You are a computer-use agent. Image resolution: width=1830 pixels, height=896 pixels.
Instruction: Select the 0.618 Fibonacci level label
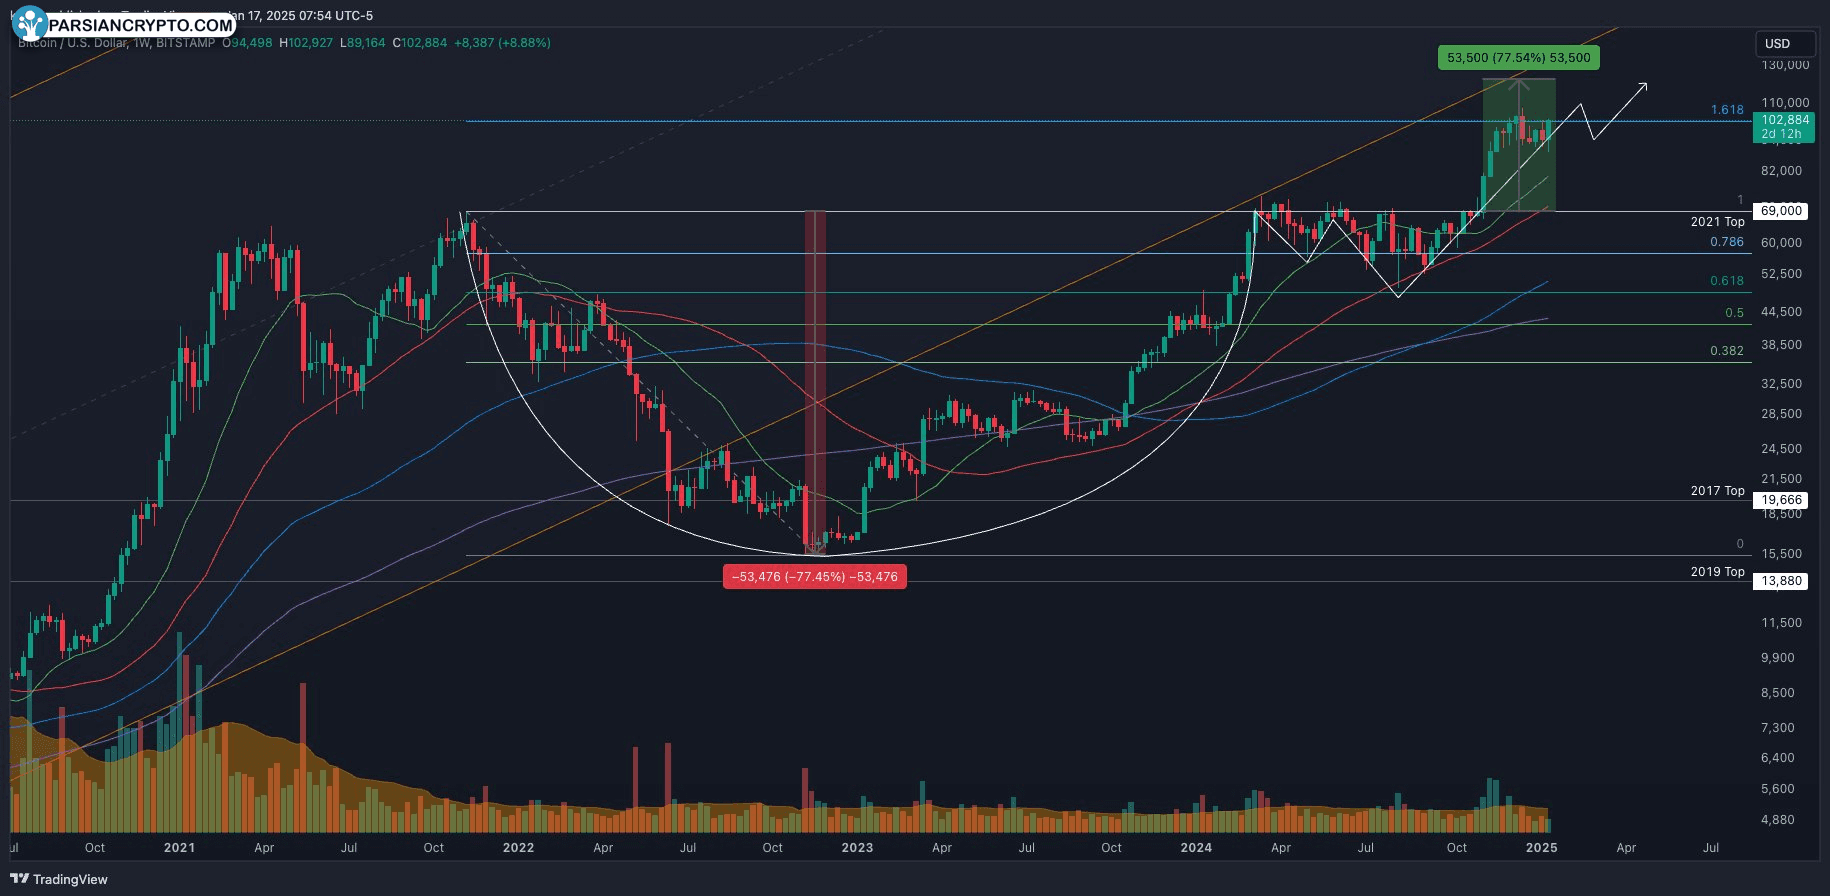[x=1727, y=281]
